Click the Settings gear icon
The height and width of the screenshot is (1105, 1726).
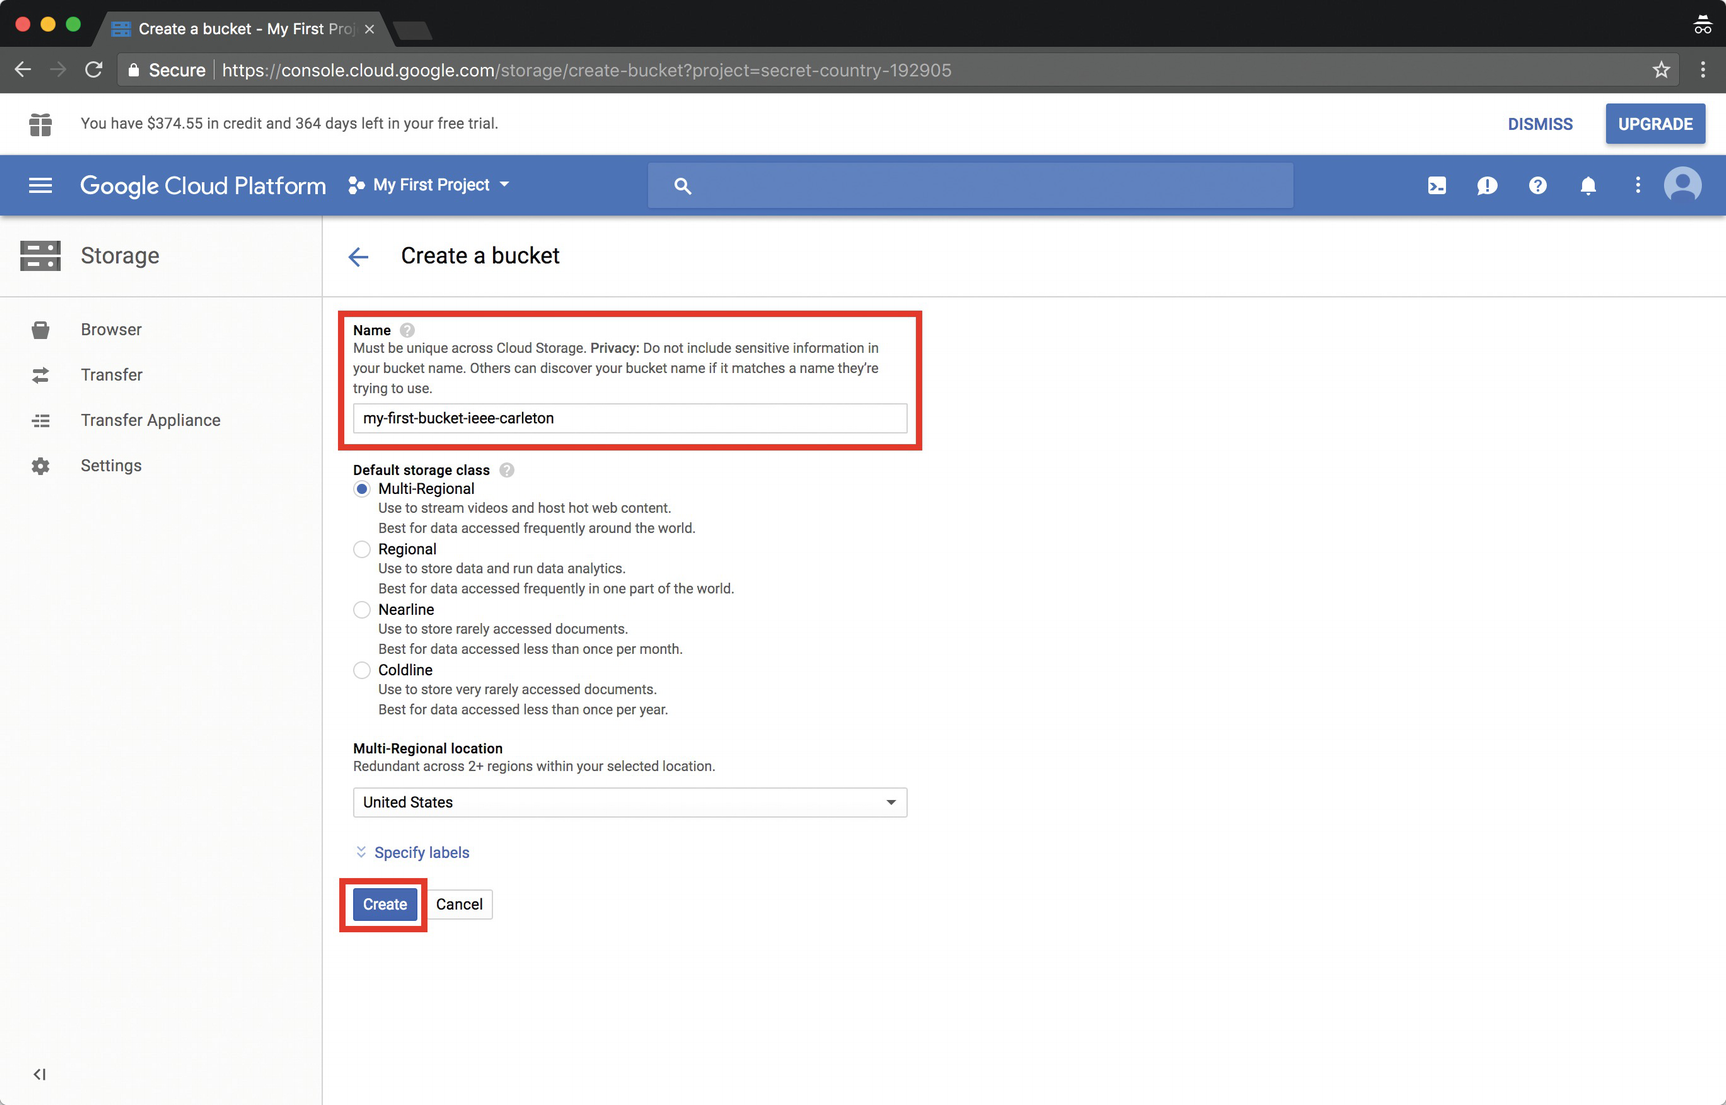click(40, 466)
